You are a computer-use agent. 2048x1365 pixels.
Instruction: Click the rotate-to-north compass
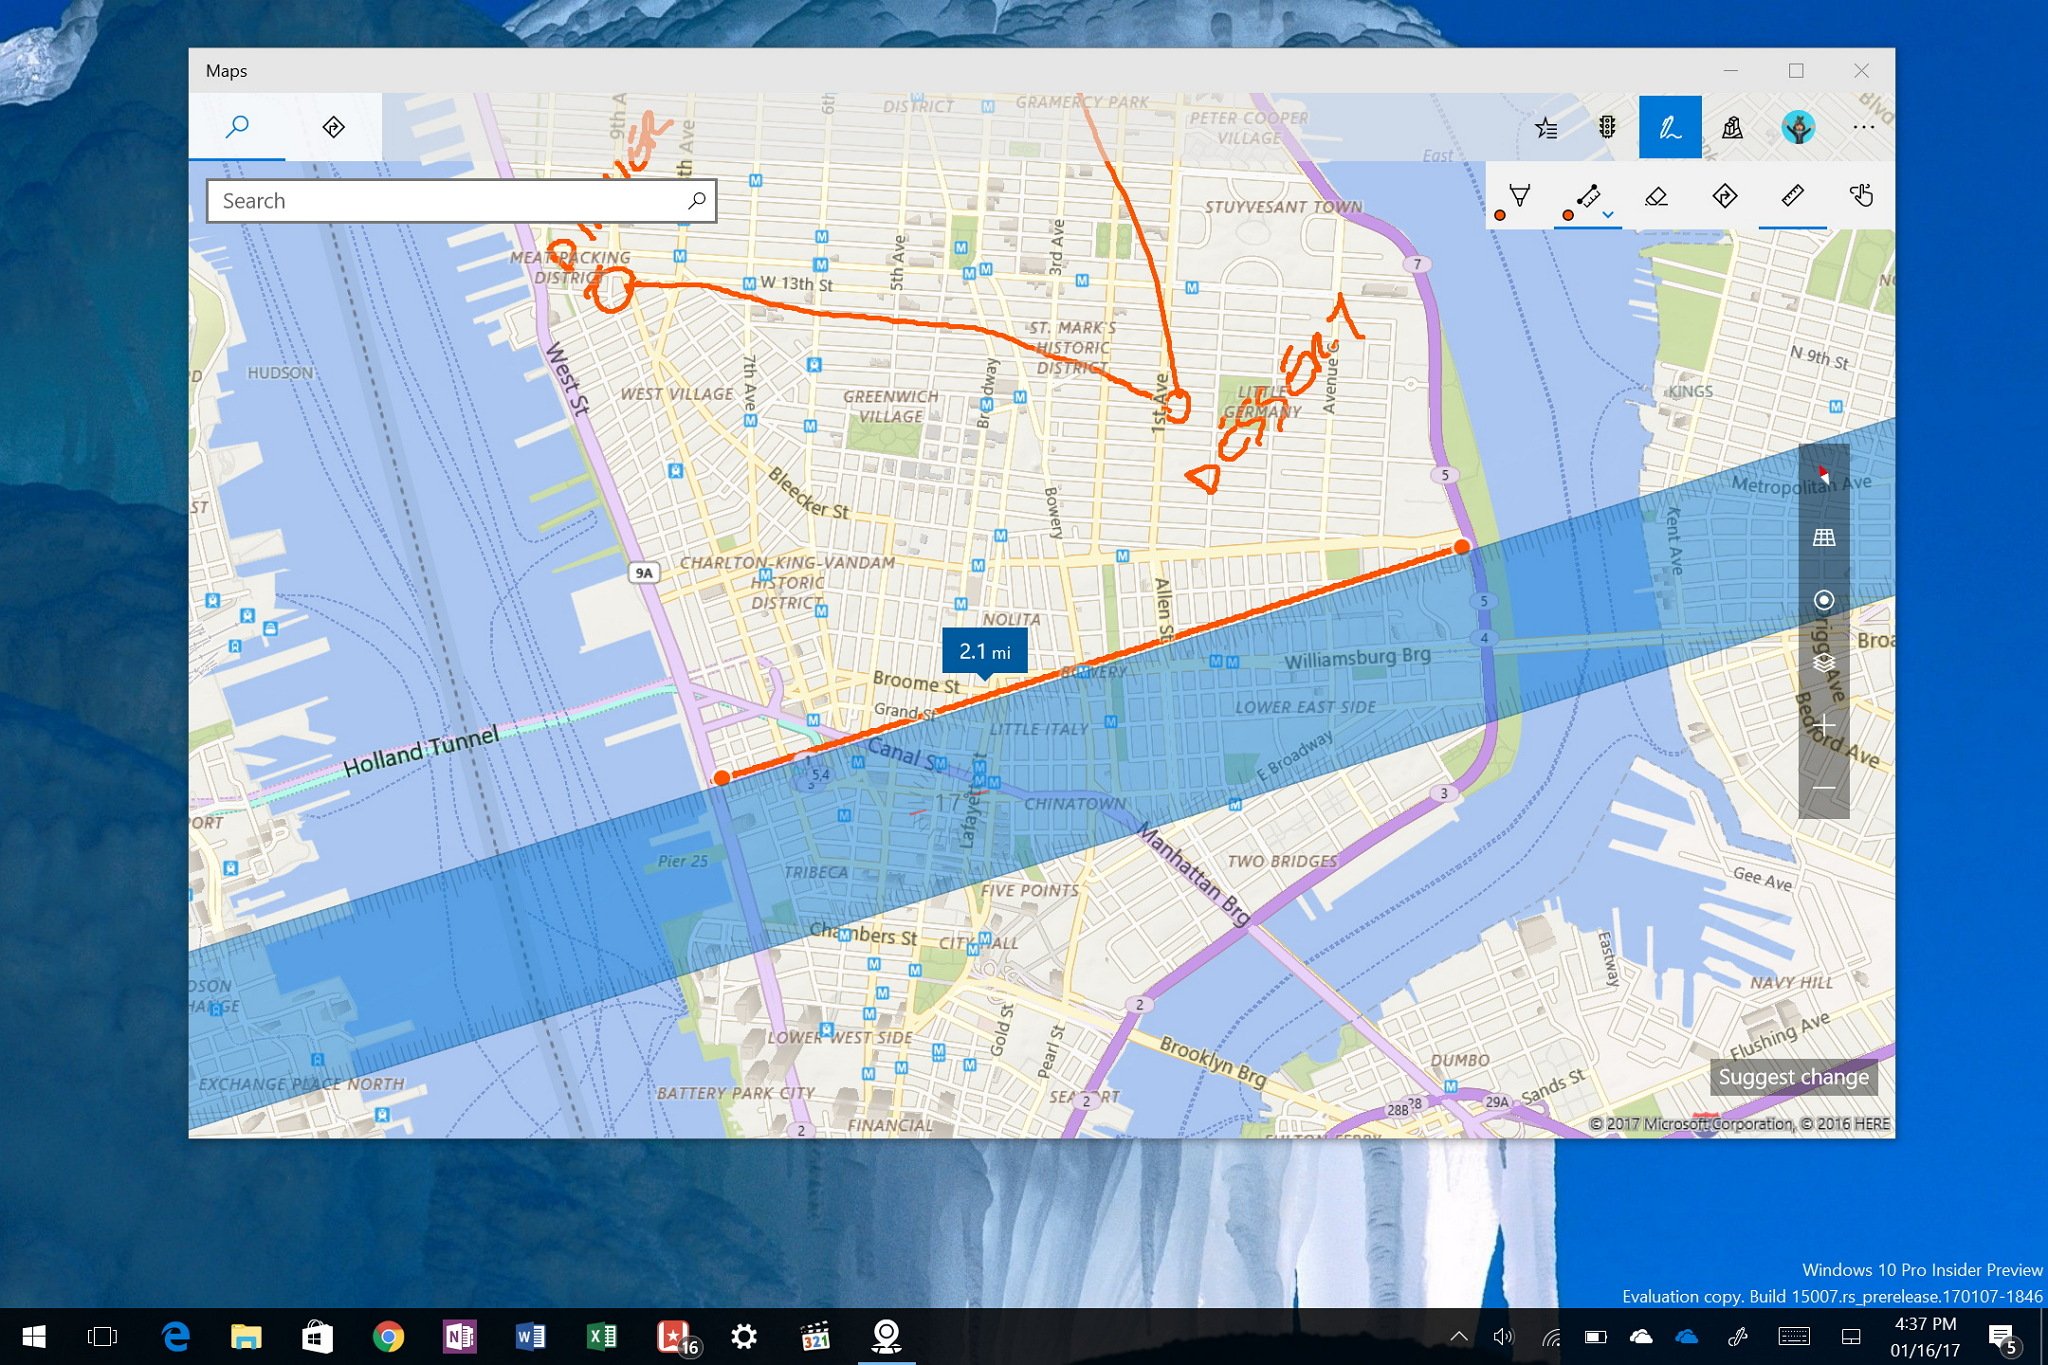tap(1823, 475)
